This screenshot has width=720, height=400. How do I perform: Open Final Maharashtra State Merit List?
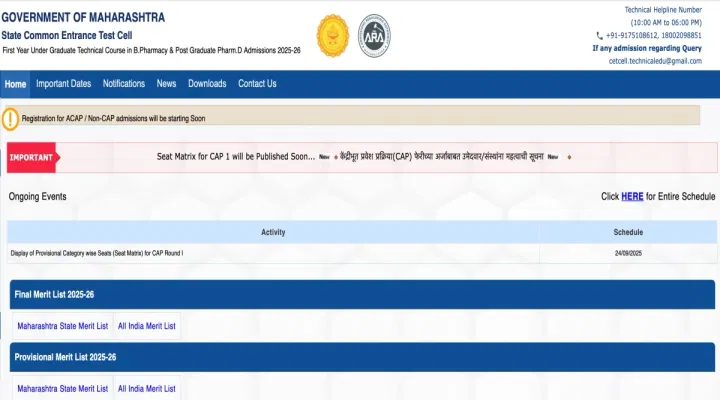62,326
